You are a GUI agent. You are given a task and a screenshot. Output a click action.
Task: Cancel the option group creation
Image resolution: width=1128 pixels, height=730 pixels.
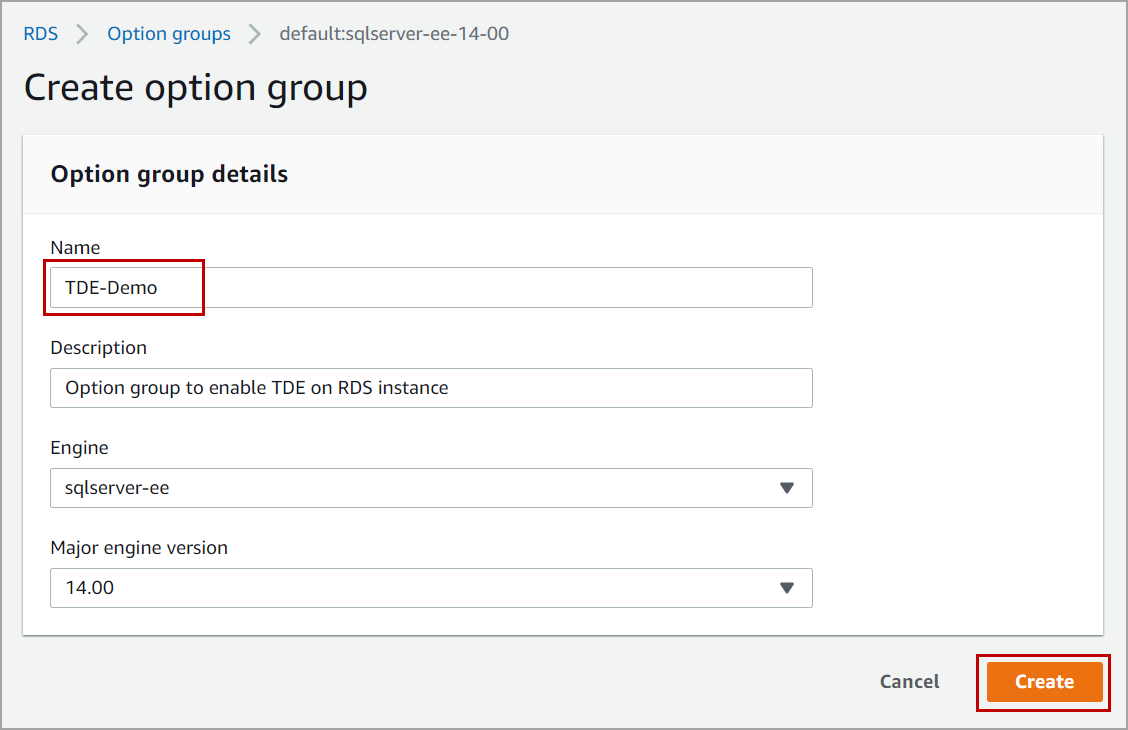point(909,682)
